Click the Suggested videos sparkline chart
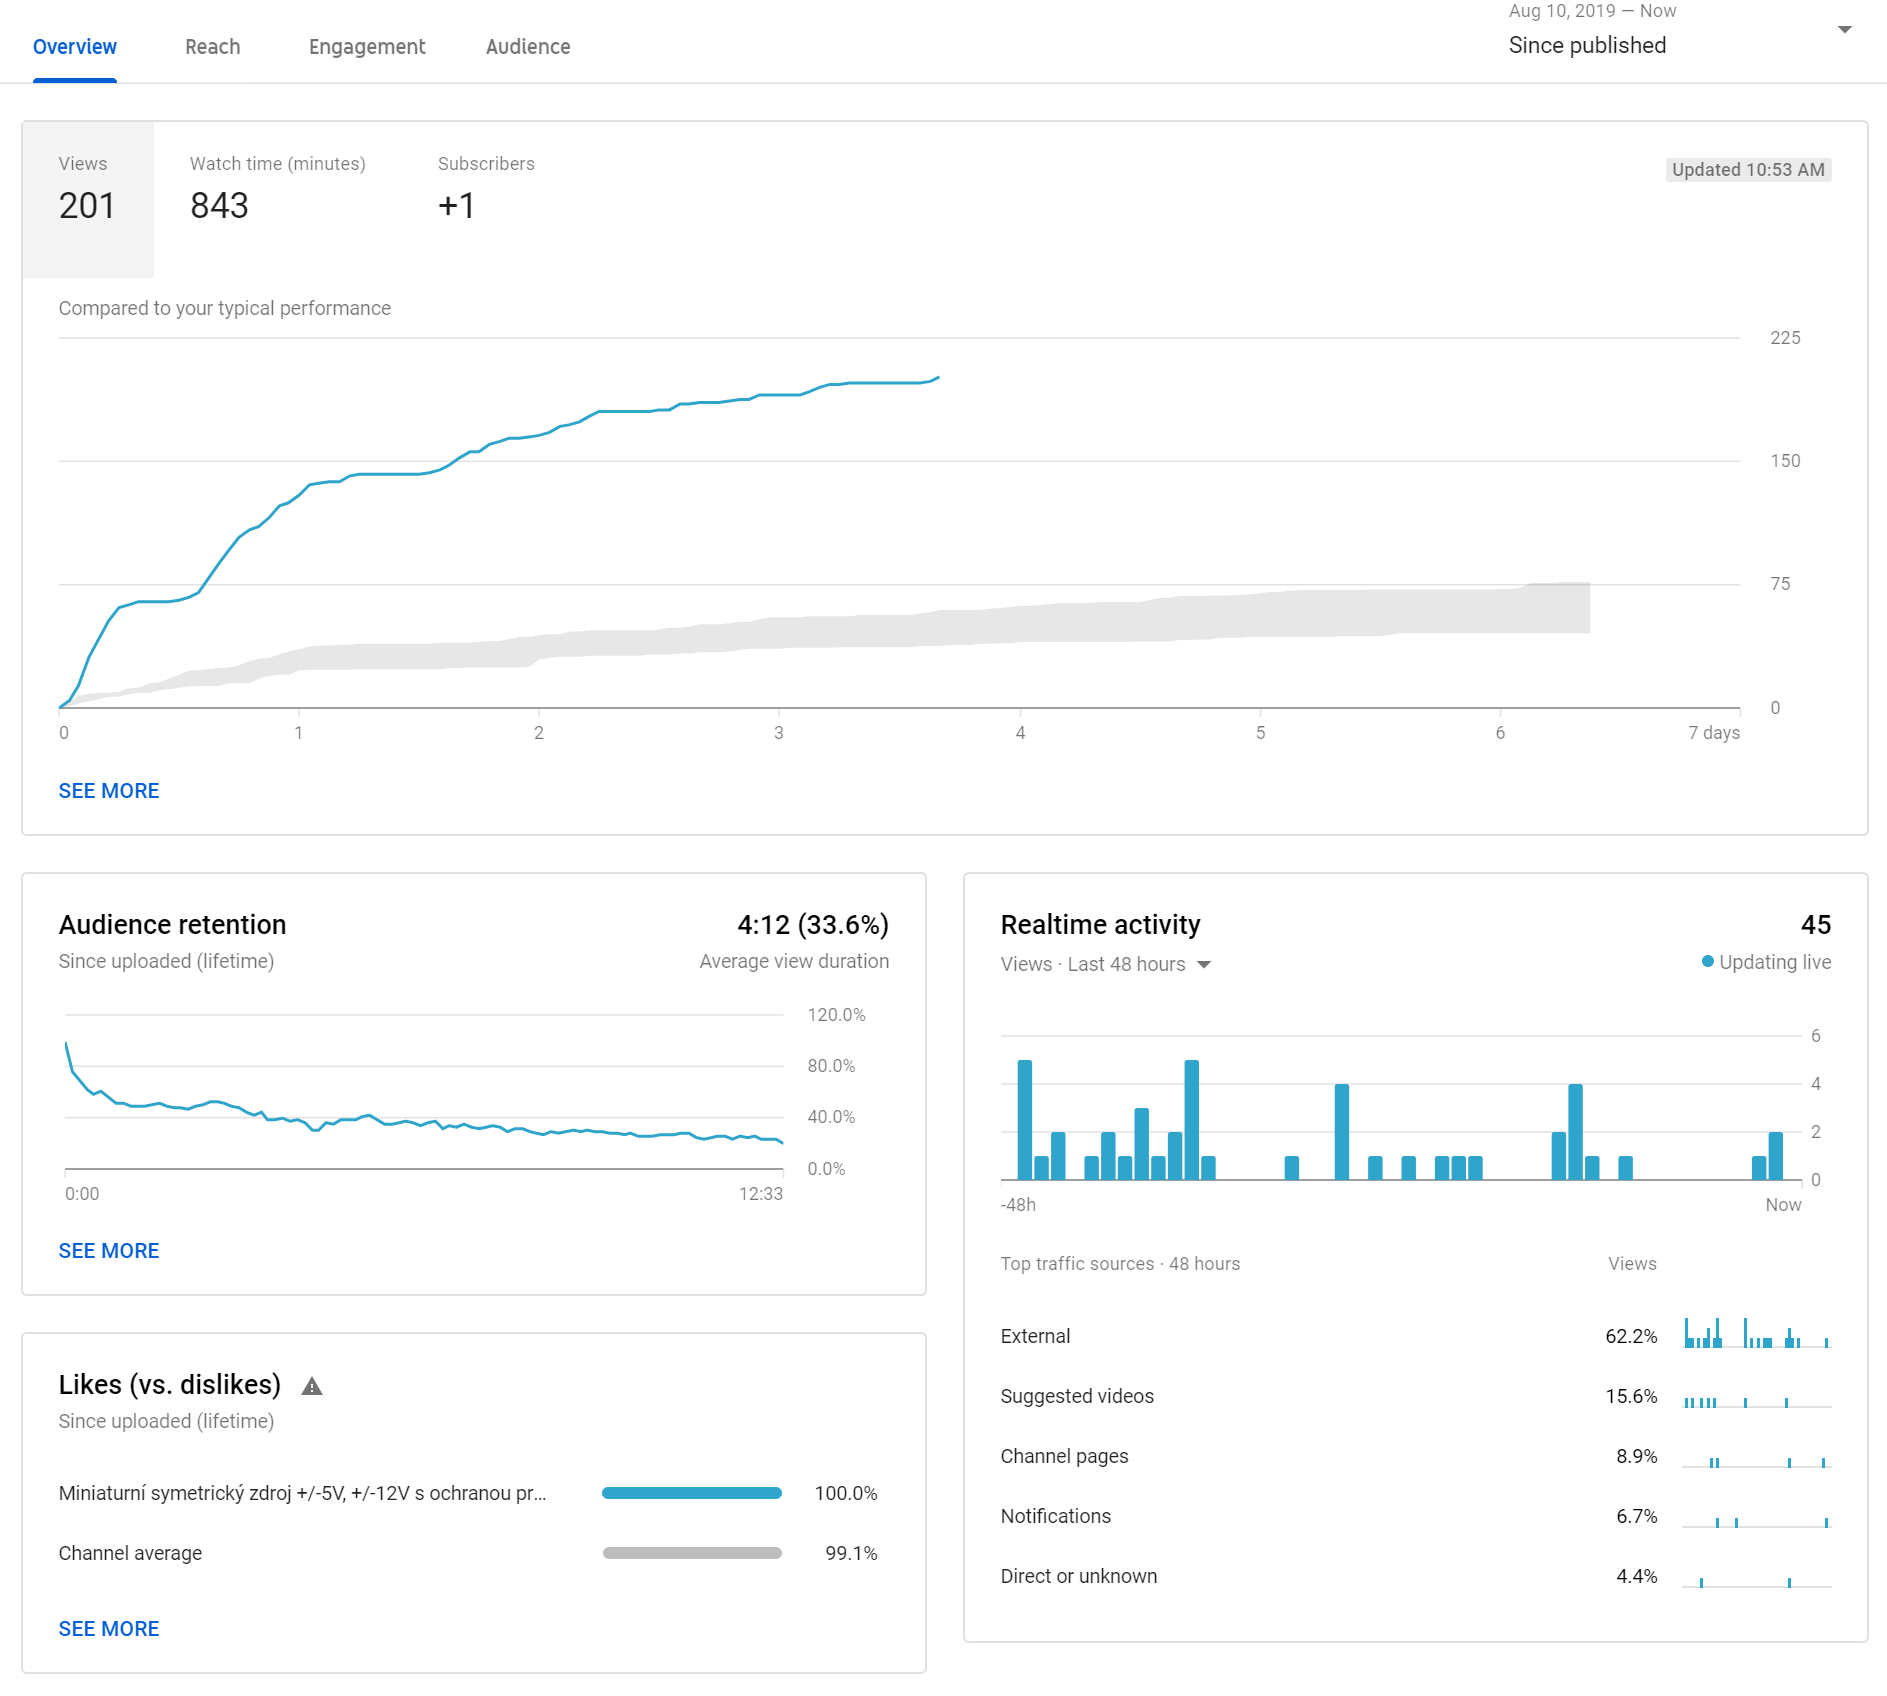This screenshot has width=1887, height=1696. 1756,1400
